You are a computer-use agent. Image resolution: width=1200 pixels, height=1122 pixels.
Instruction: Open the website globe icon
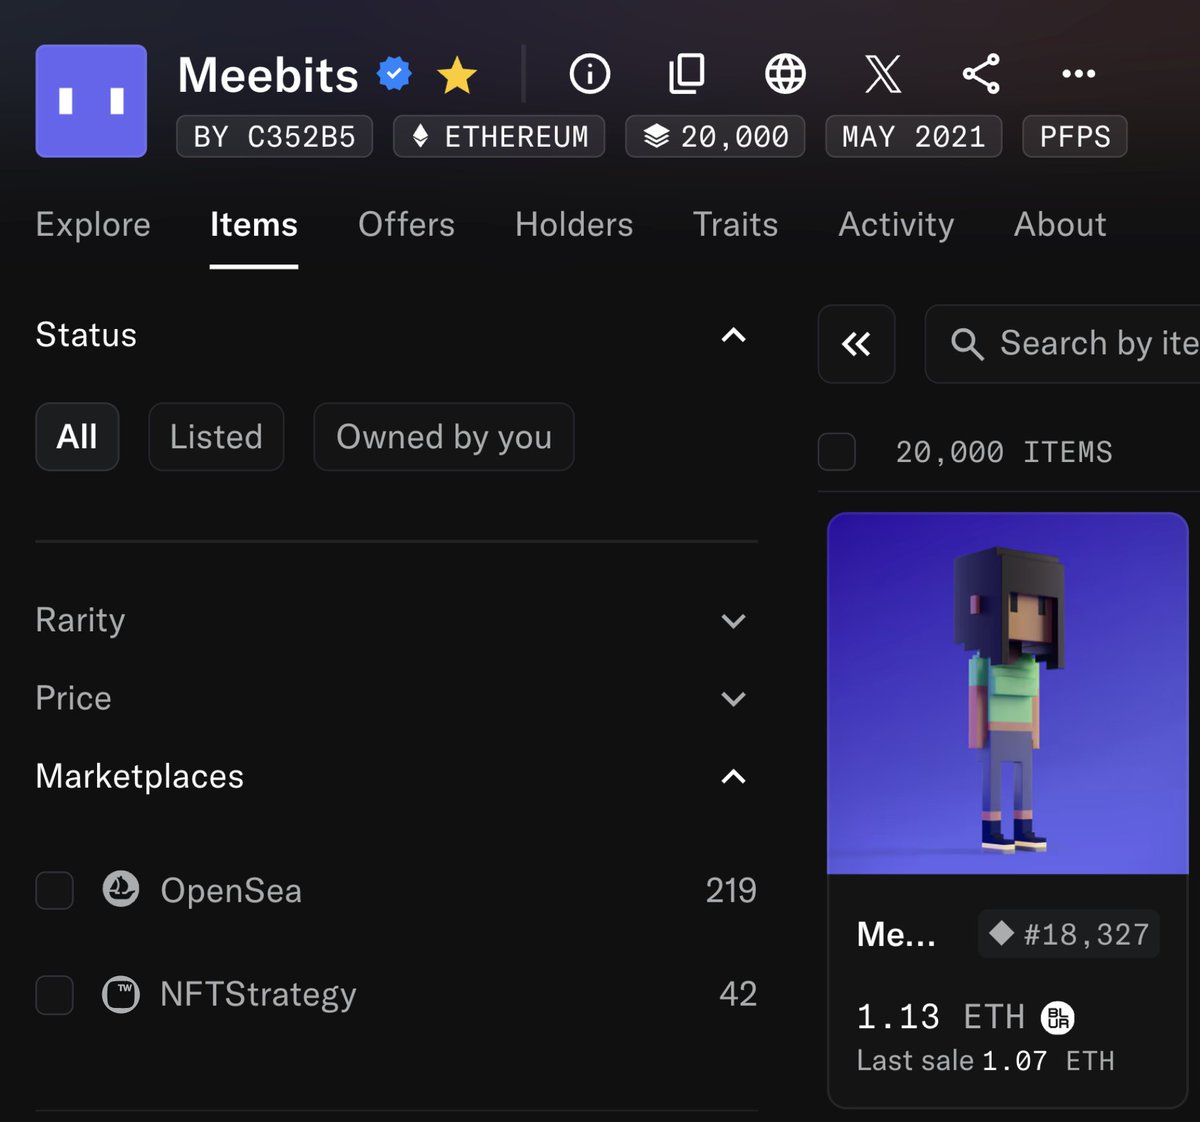(785, 74)
